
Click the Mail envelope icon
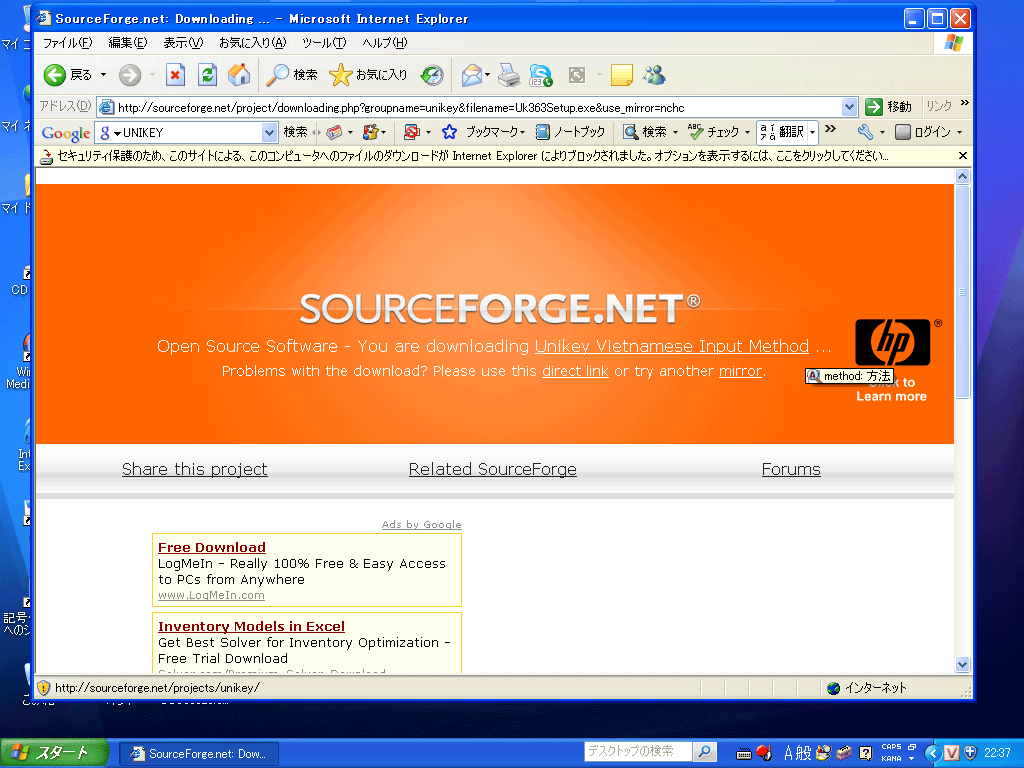pos(472,75)
